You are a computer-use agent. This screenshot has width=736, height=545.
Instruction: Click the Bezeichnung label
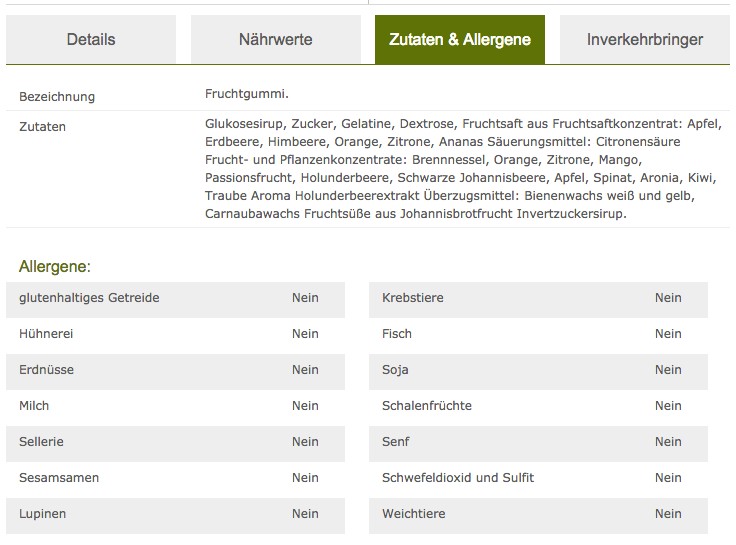point(57,97)
